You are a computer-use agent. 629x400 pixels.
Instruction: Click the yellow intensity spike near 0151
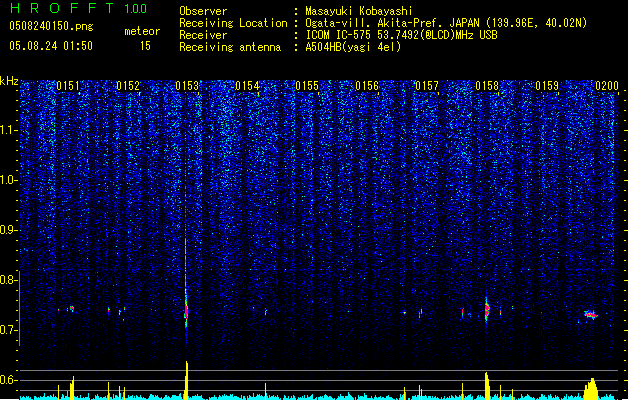pyautogui.click(x=72, y=387)
